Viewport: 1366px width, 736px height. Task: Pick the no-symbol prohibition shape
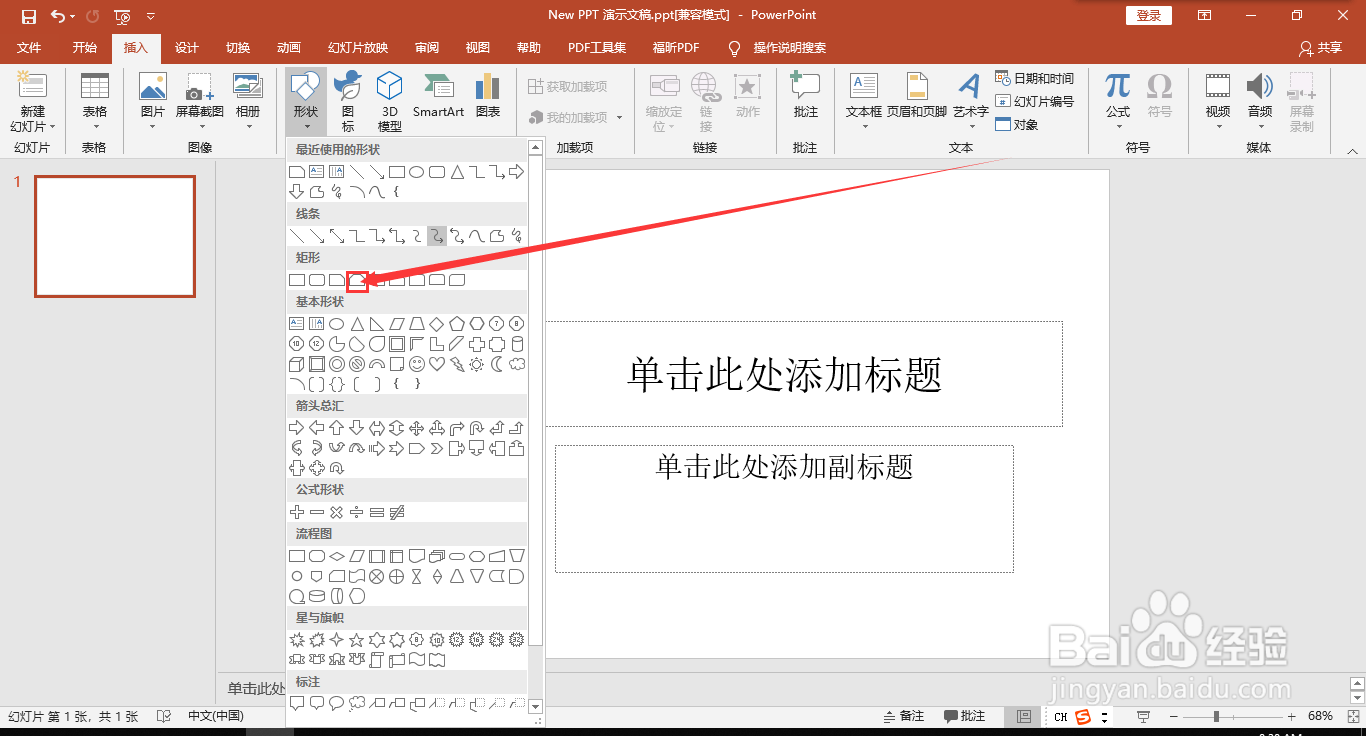click(357, 364)
